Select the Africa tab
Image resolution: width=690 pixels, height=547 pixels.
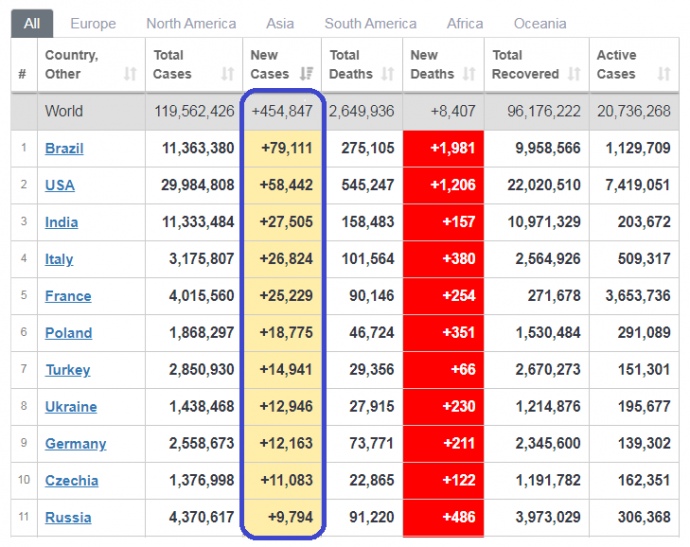[x=466, y=23]
